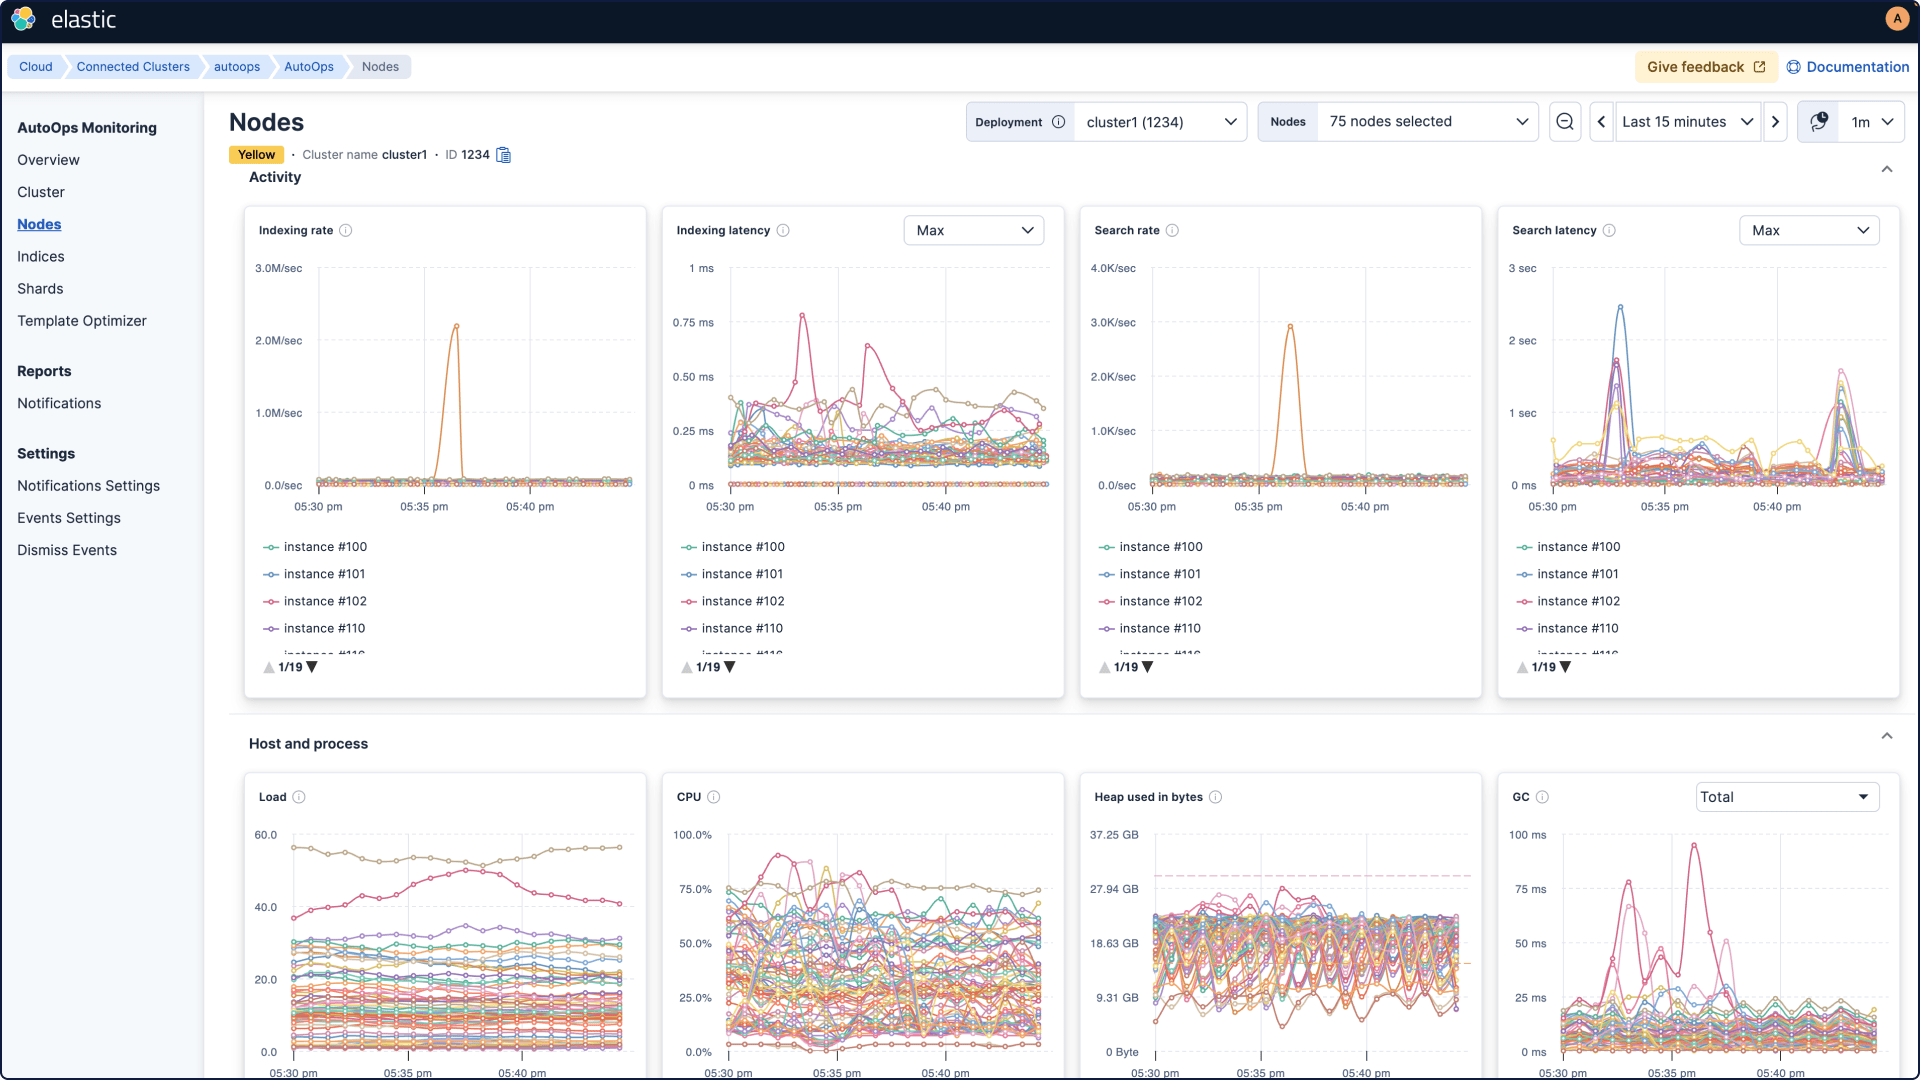Click the Elastic logo

[24, 19]
